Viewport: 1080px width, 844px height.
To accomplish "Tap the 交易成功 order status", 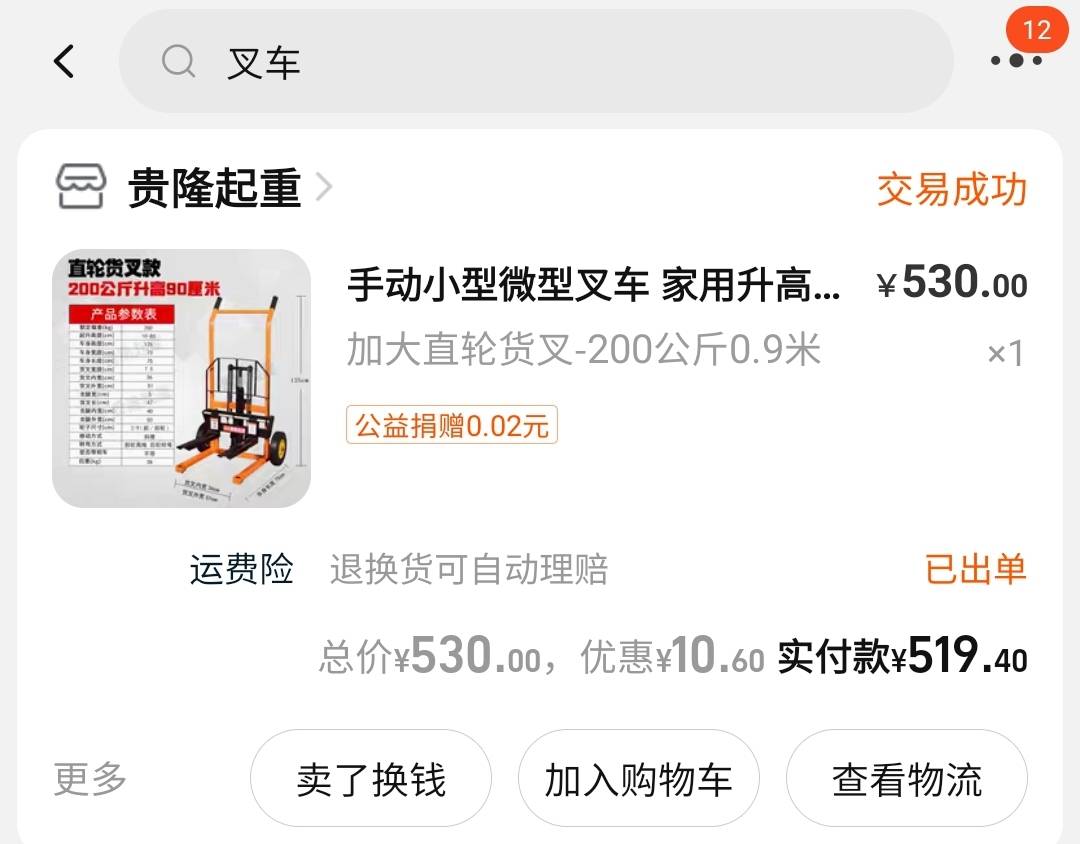I will tap(951, 189).
